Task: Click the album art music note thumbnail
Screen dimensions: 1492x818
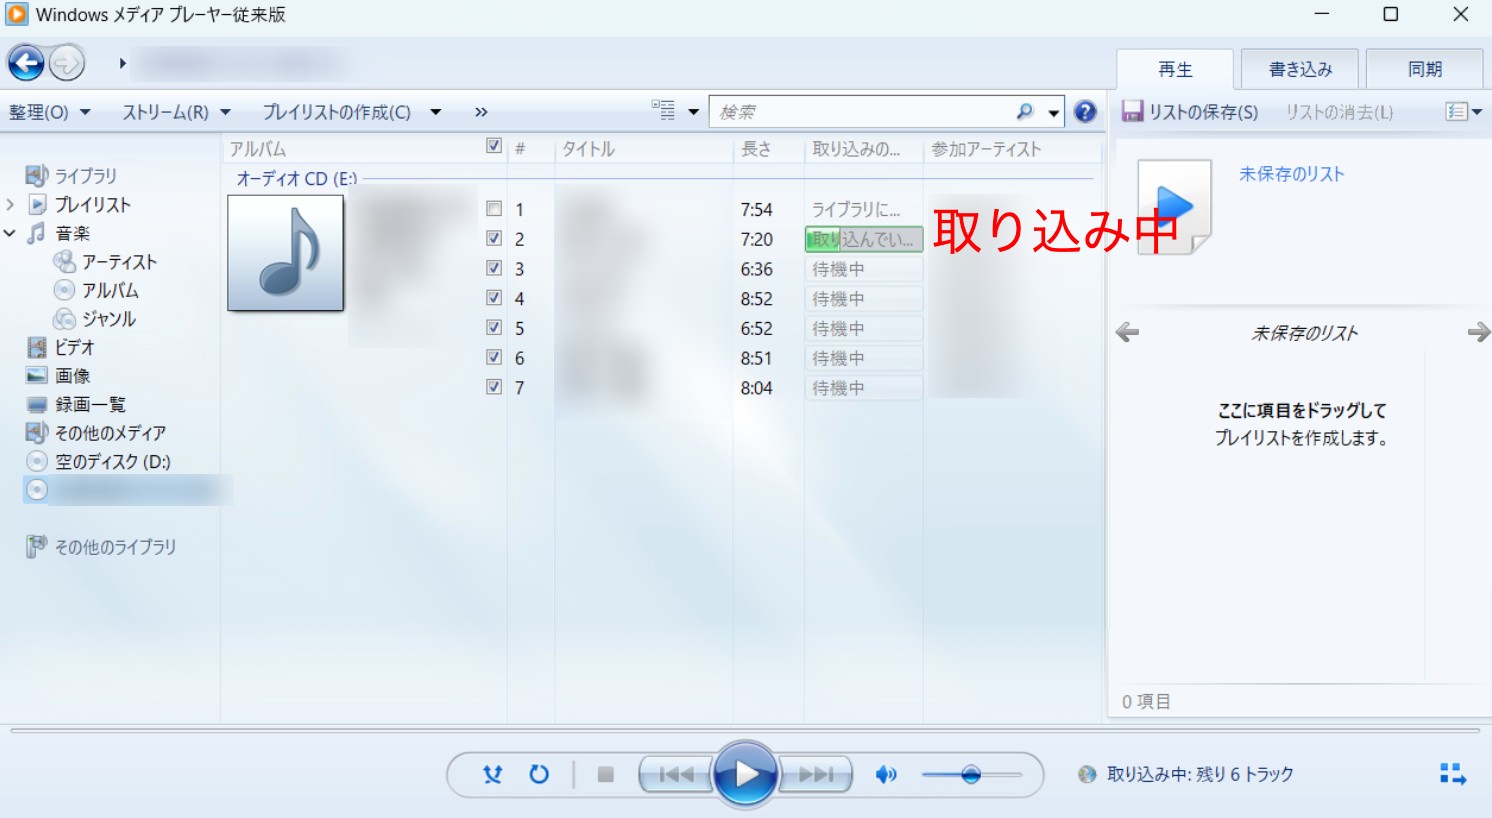Action: (286, 253)
